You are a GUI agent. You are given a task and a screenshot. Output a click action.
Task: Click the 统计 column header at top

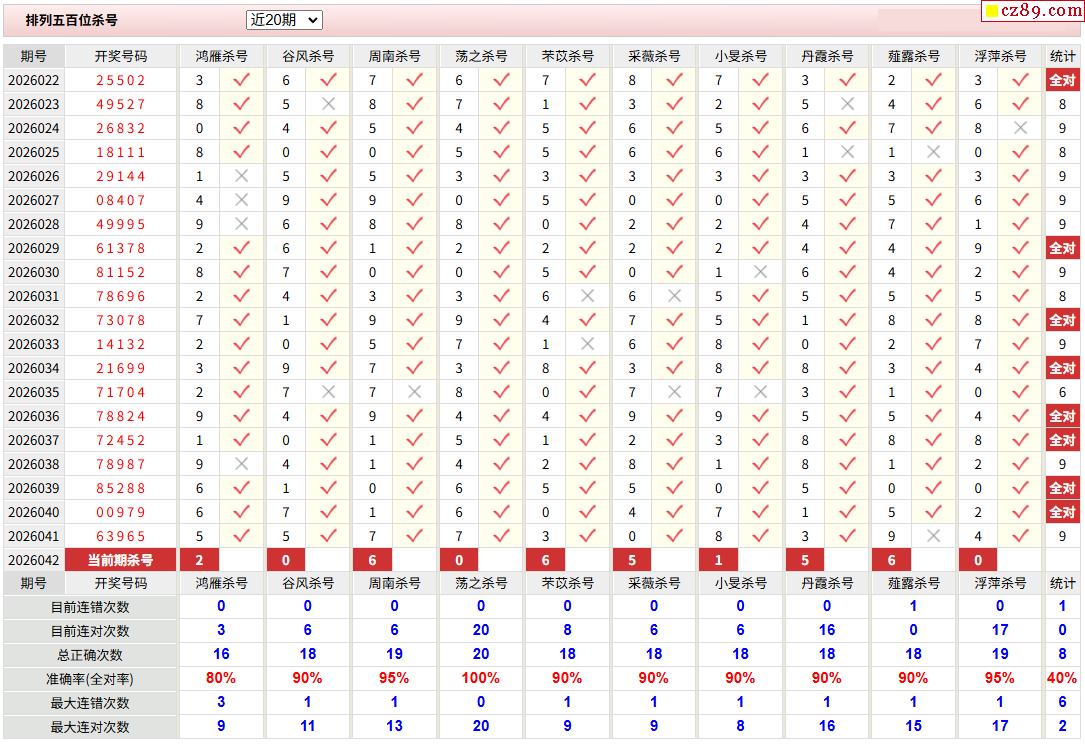pyautogui.click(x=1062, y=56)
